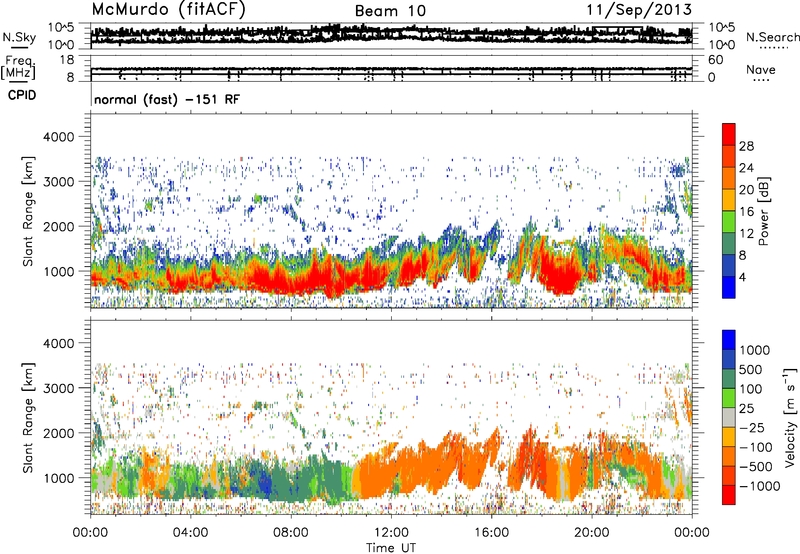Click the "N.Search" legend label
800x554 pixels.
[x=772, y=37]
